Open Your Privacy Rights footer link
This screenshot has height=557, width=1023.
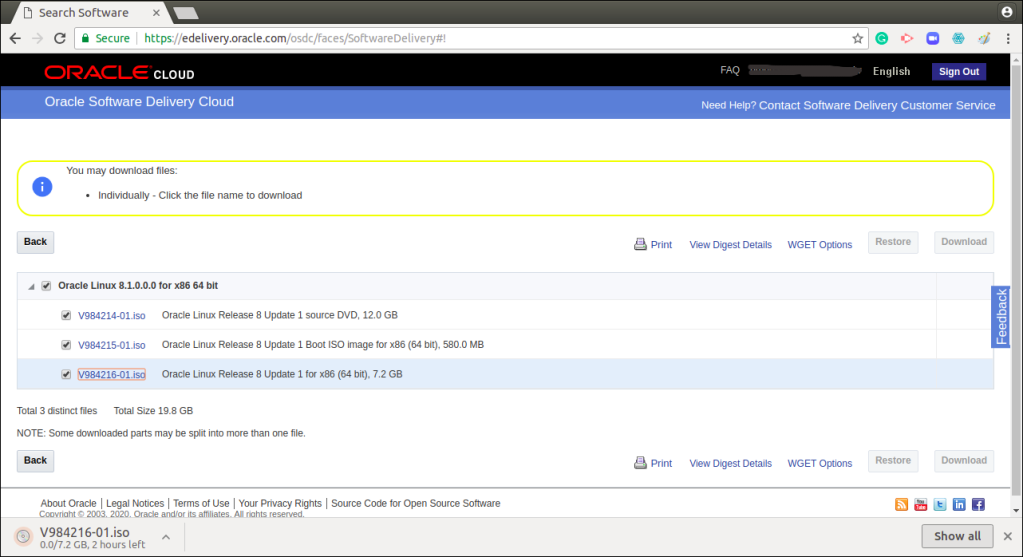pos(280,504)
